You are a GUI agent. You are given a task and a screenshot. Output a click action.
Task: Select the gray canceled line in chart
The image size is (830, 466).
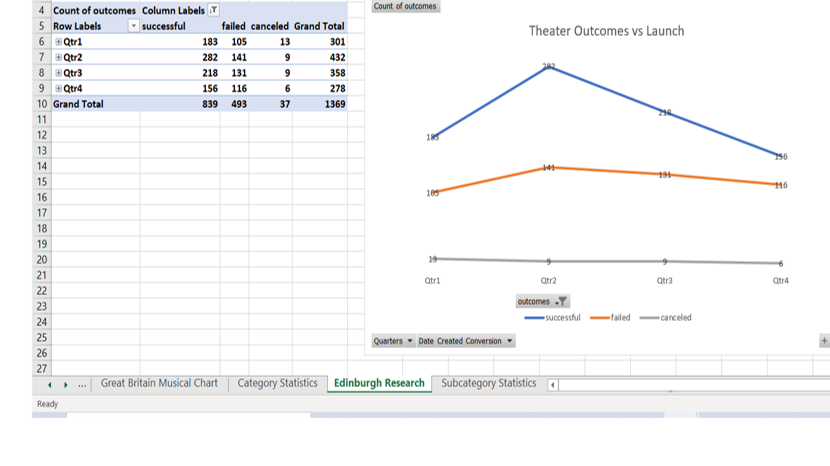pos(607,262)
